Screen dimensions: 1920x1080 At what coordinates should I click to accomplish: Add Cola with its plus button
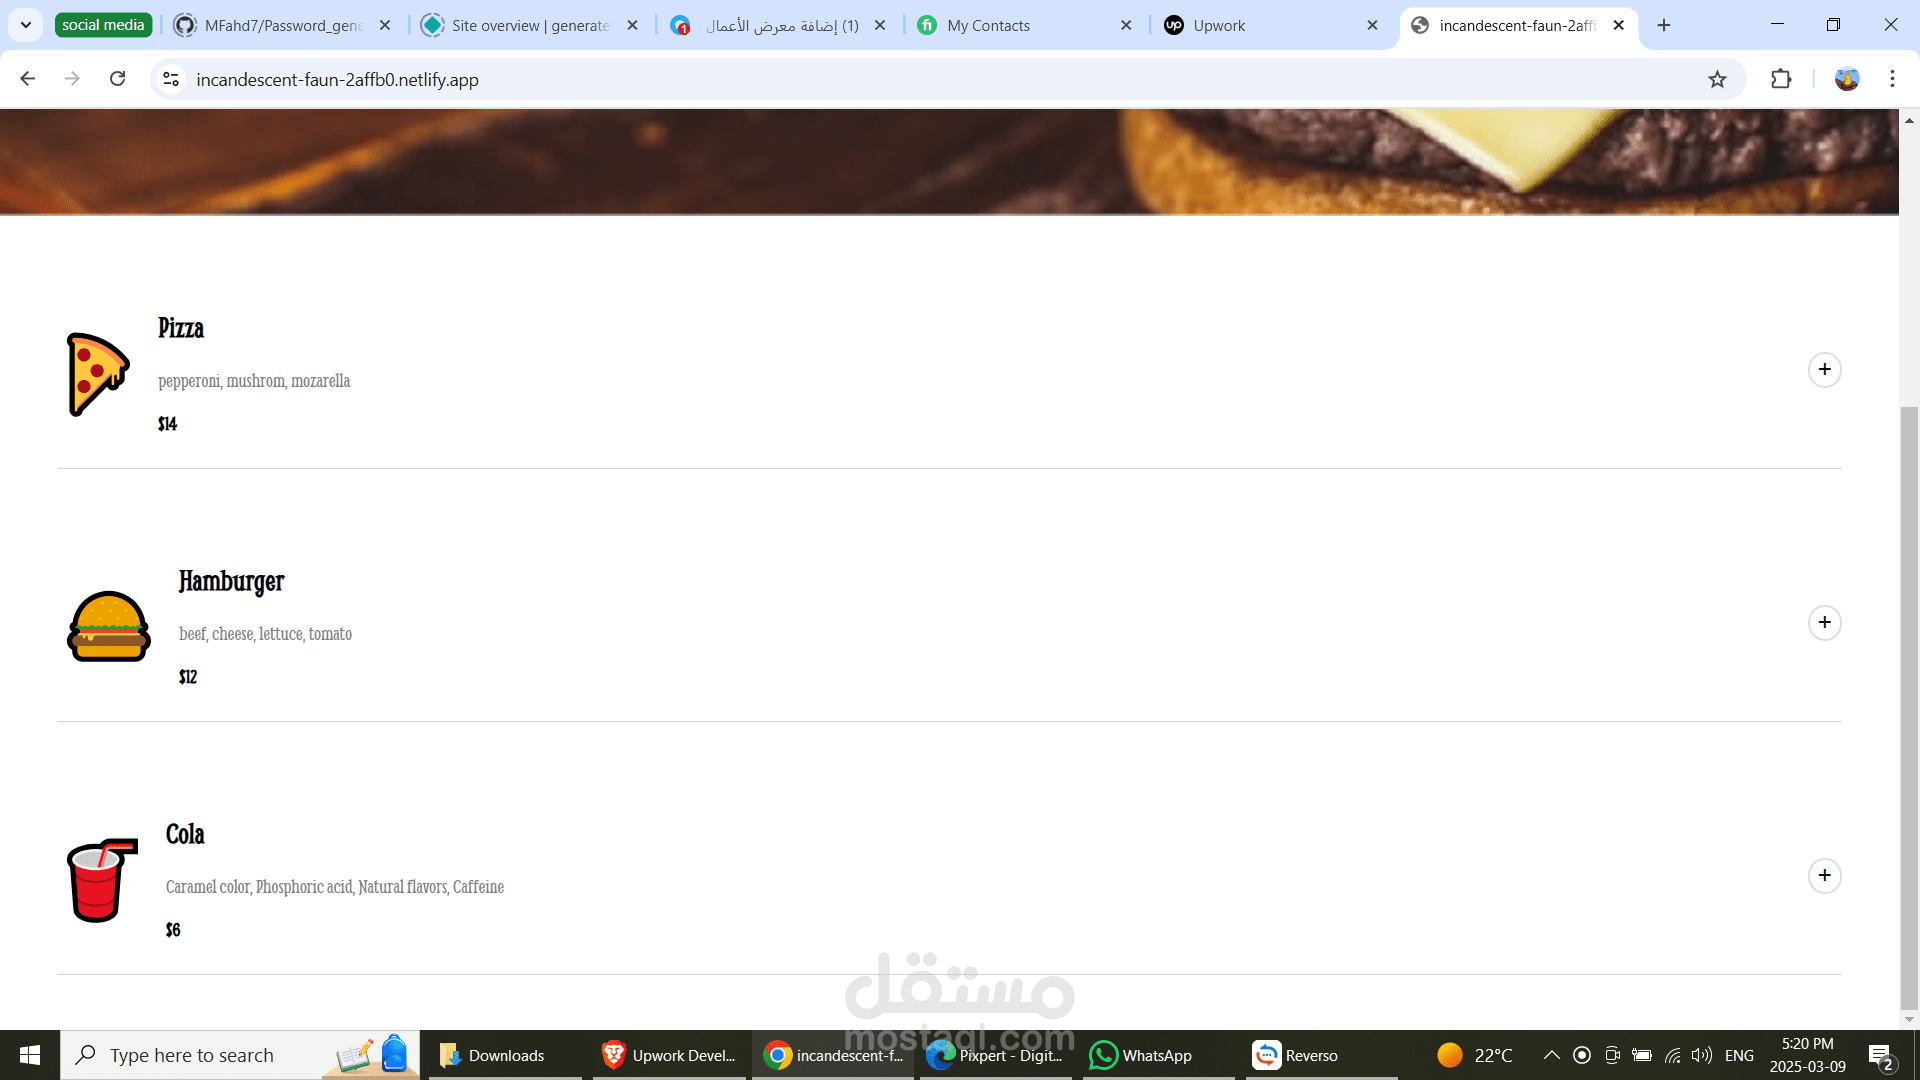pyautogui.click(x=1824, y=876)
